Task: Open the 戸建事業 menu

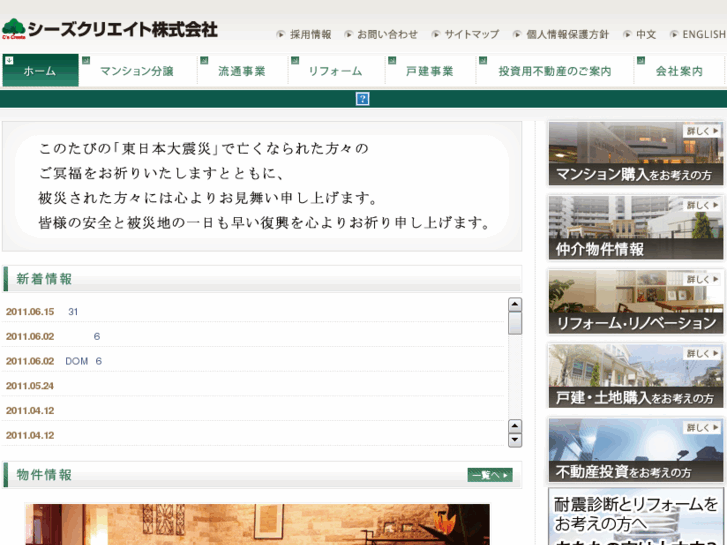Action: coord(431,71)
